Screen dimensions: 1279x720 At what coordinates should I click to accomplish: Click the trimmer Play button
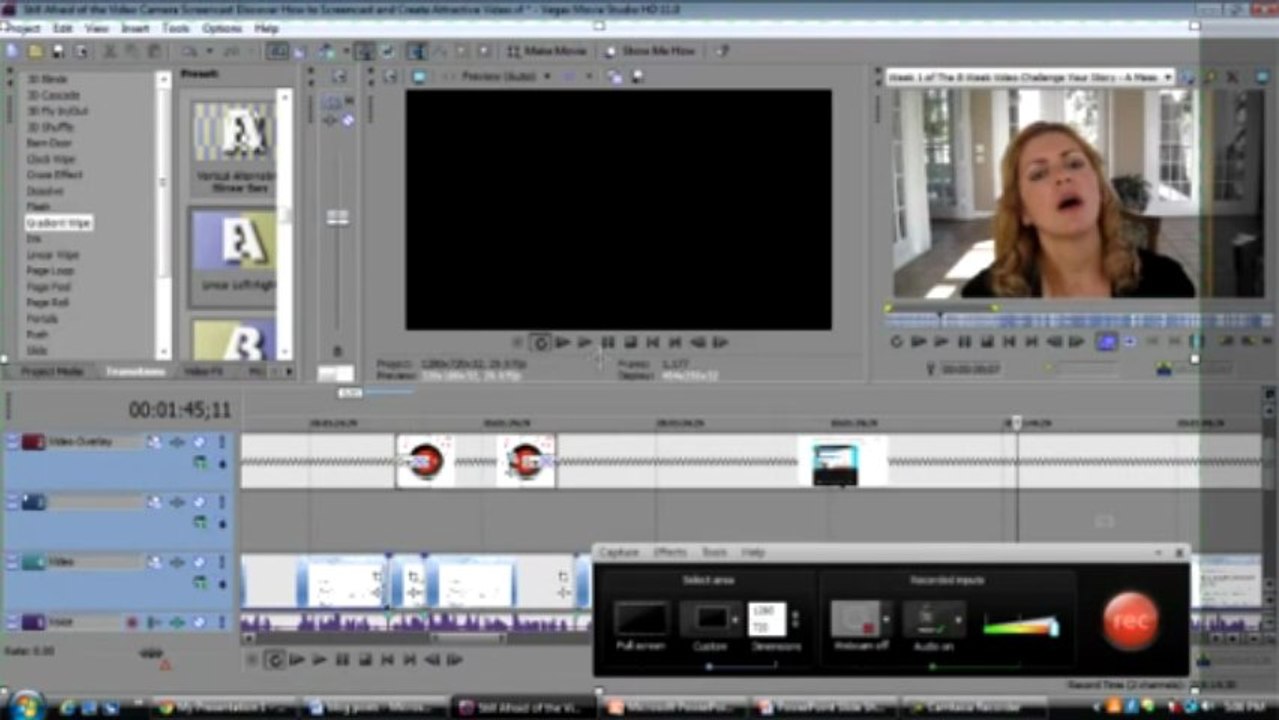click(940, 342)
